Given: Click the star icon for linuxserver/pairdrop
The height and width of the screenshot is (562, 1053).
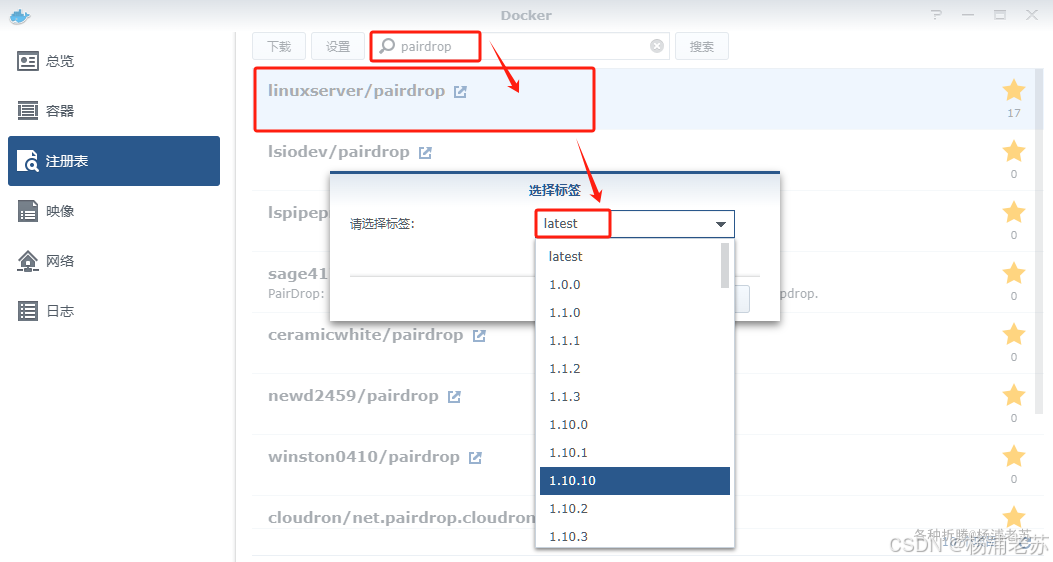Looking at the screenshot, I should pyautogui.click(x=1013, y=90).
